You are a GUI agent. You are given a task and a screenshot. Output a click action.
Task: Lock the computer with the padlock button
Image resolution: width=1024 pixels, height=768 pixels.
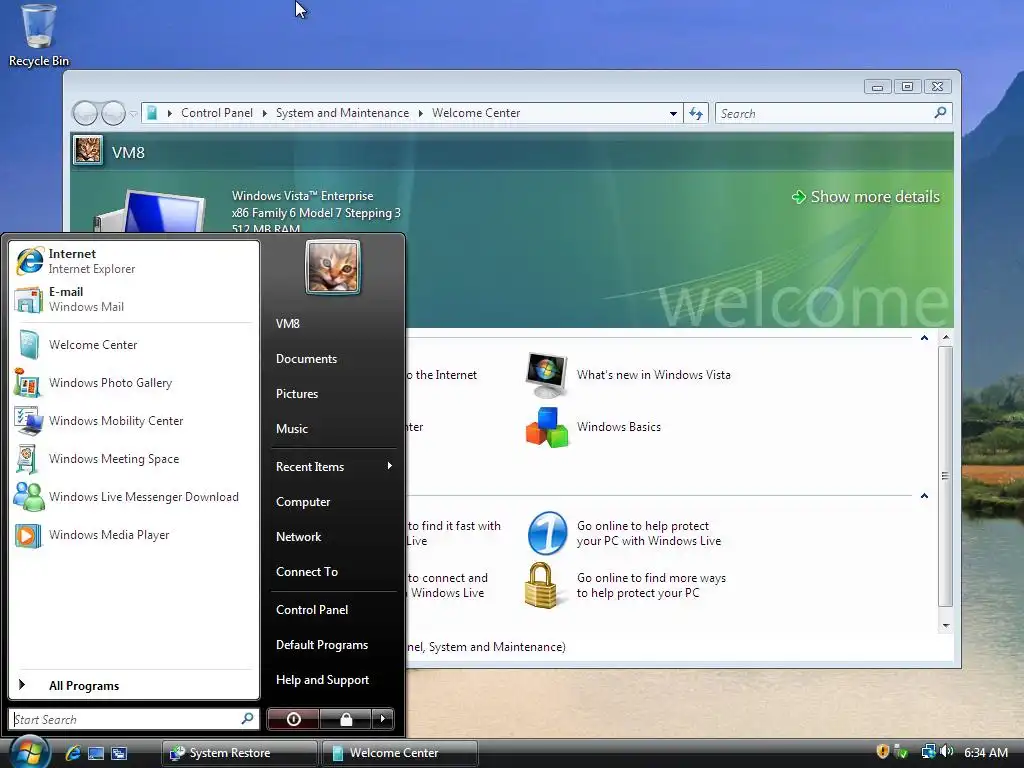(x=345, y=719)
